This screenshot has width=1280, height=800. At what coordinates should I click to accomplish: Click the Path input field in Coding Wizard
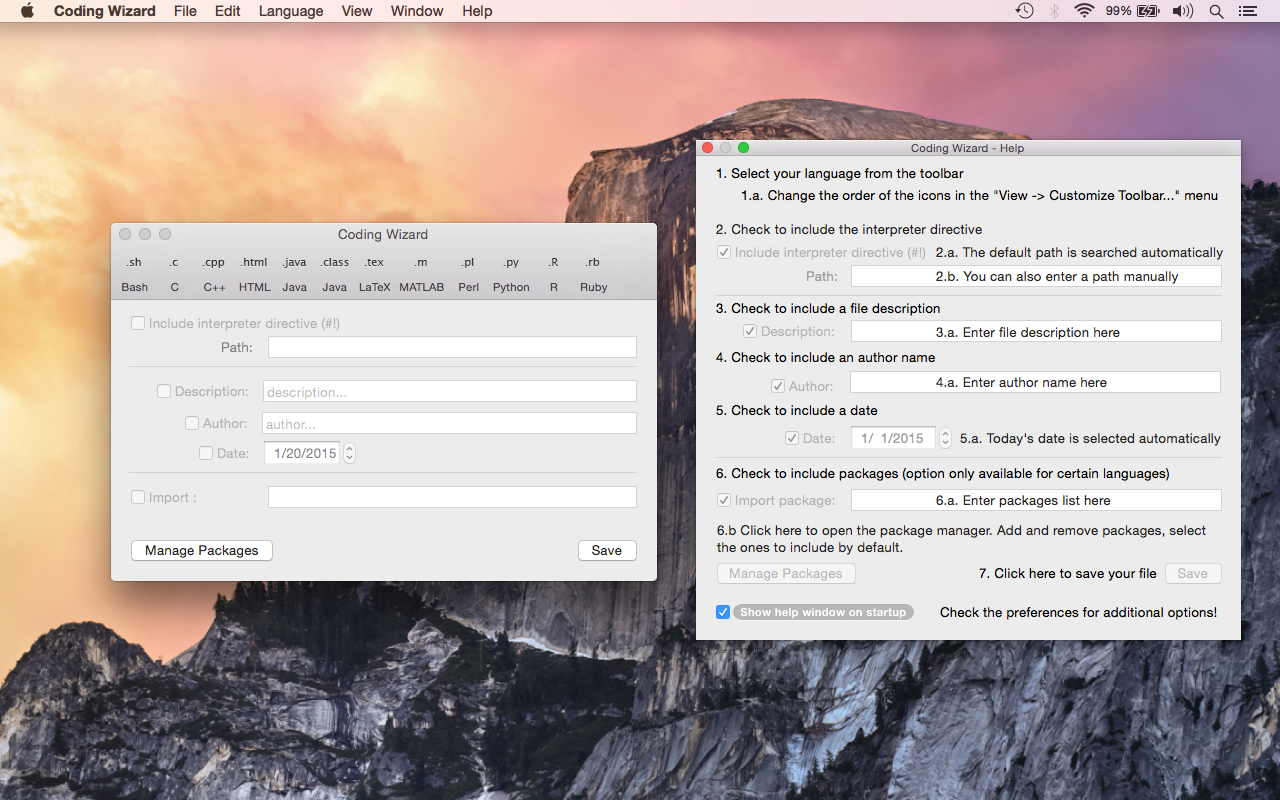452,347
